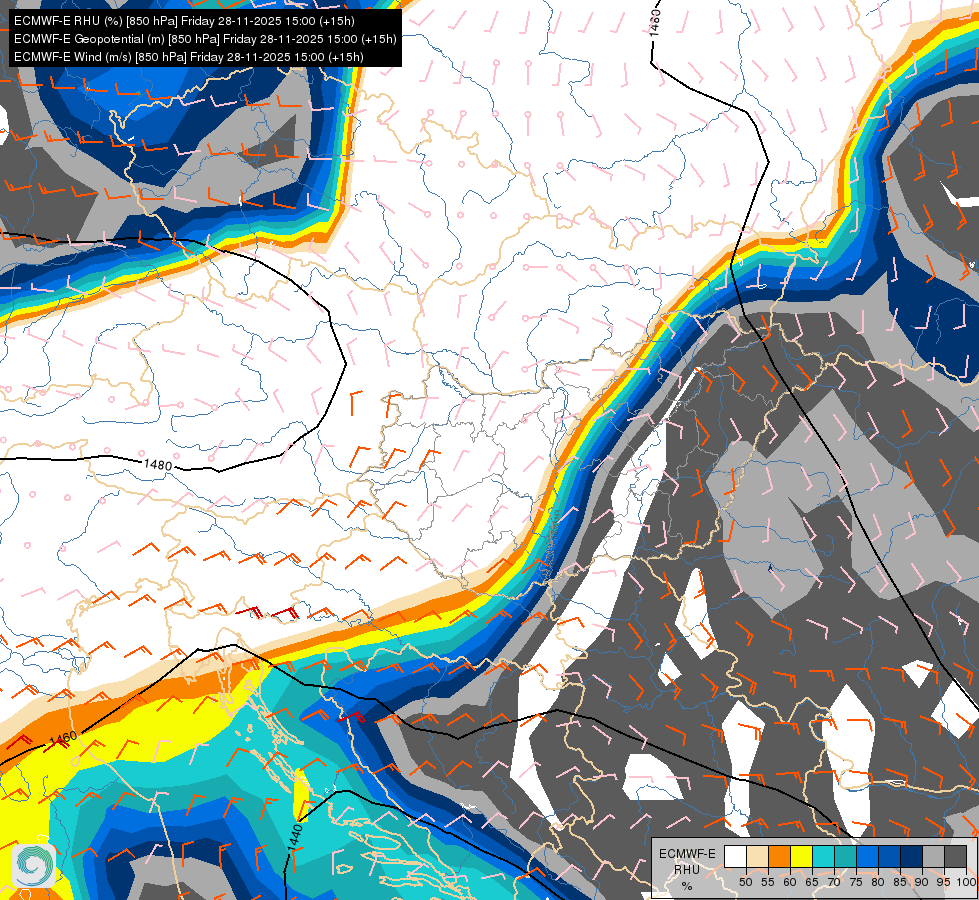Viewport: 979px width, 900px height.
Task: Click the 1480 label on the closed western contour
Action: coord(158,465)
